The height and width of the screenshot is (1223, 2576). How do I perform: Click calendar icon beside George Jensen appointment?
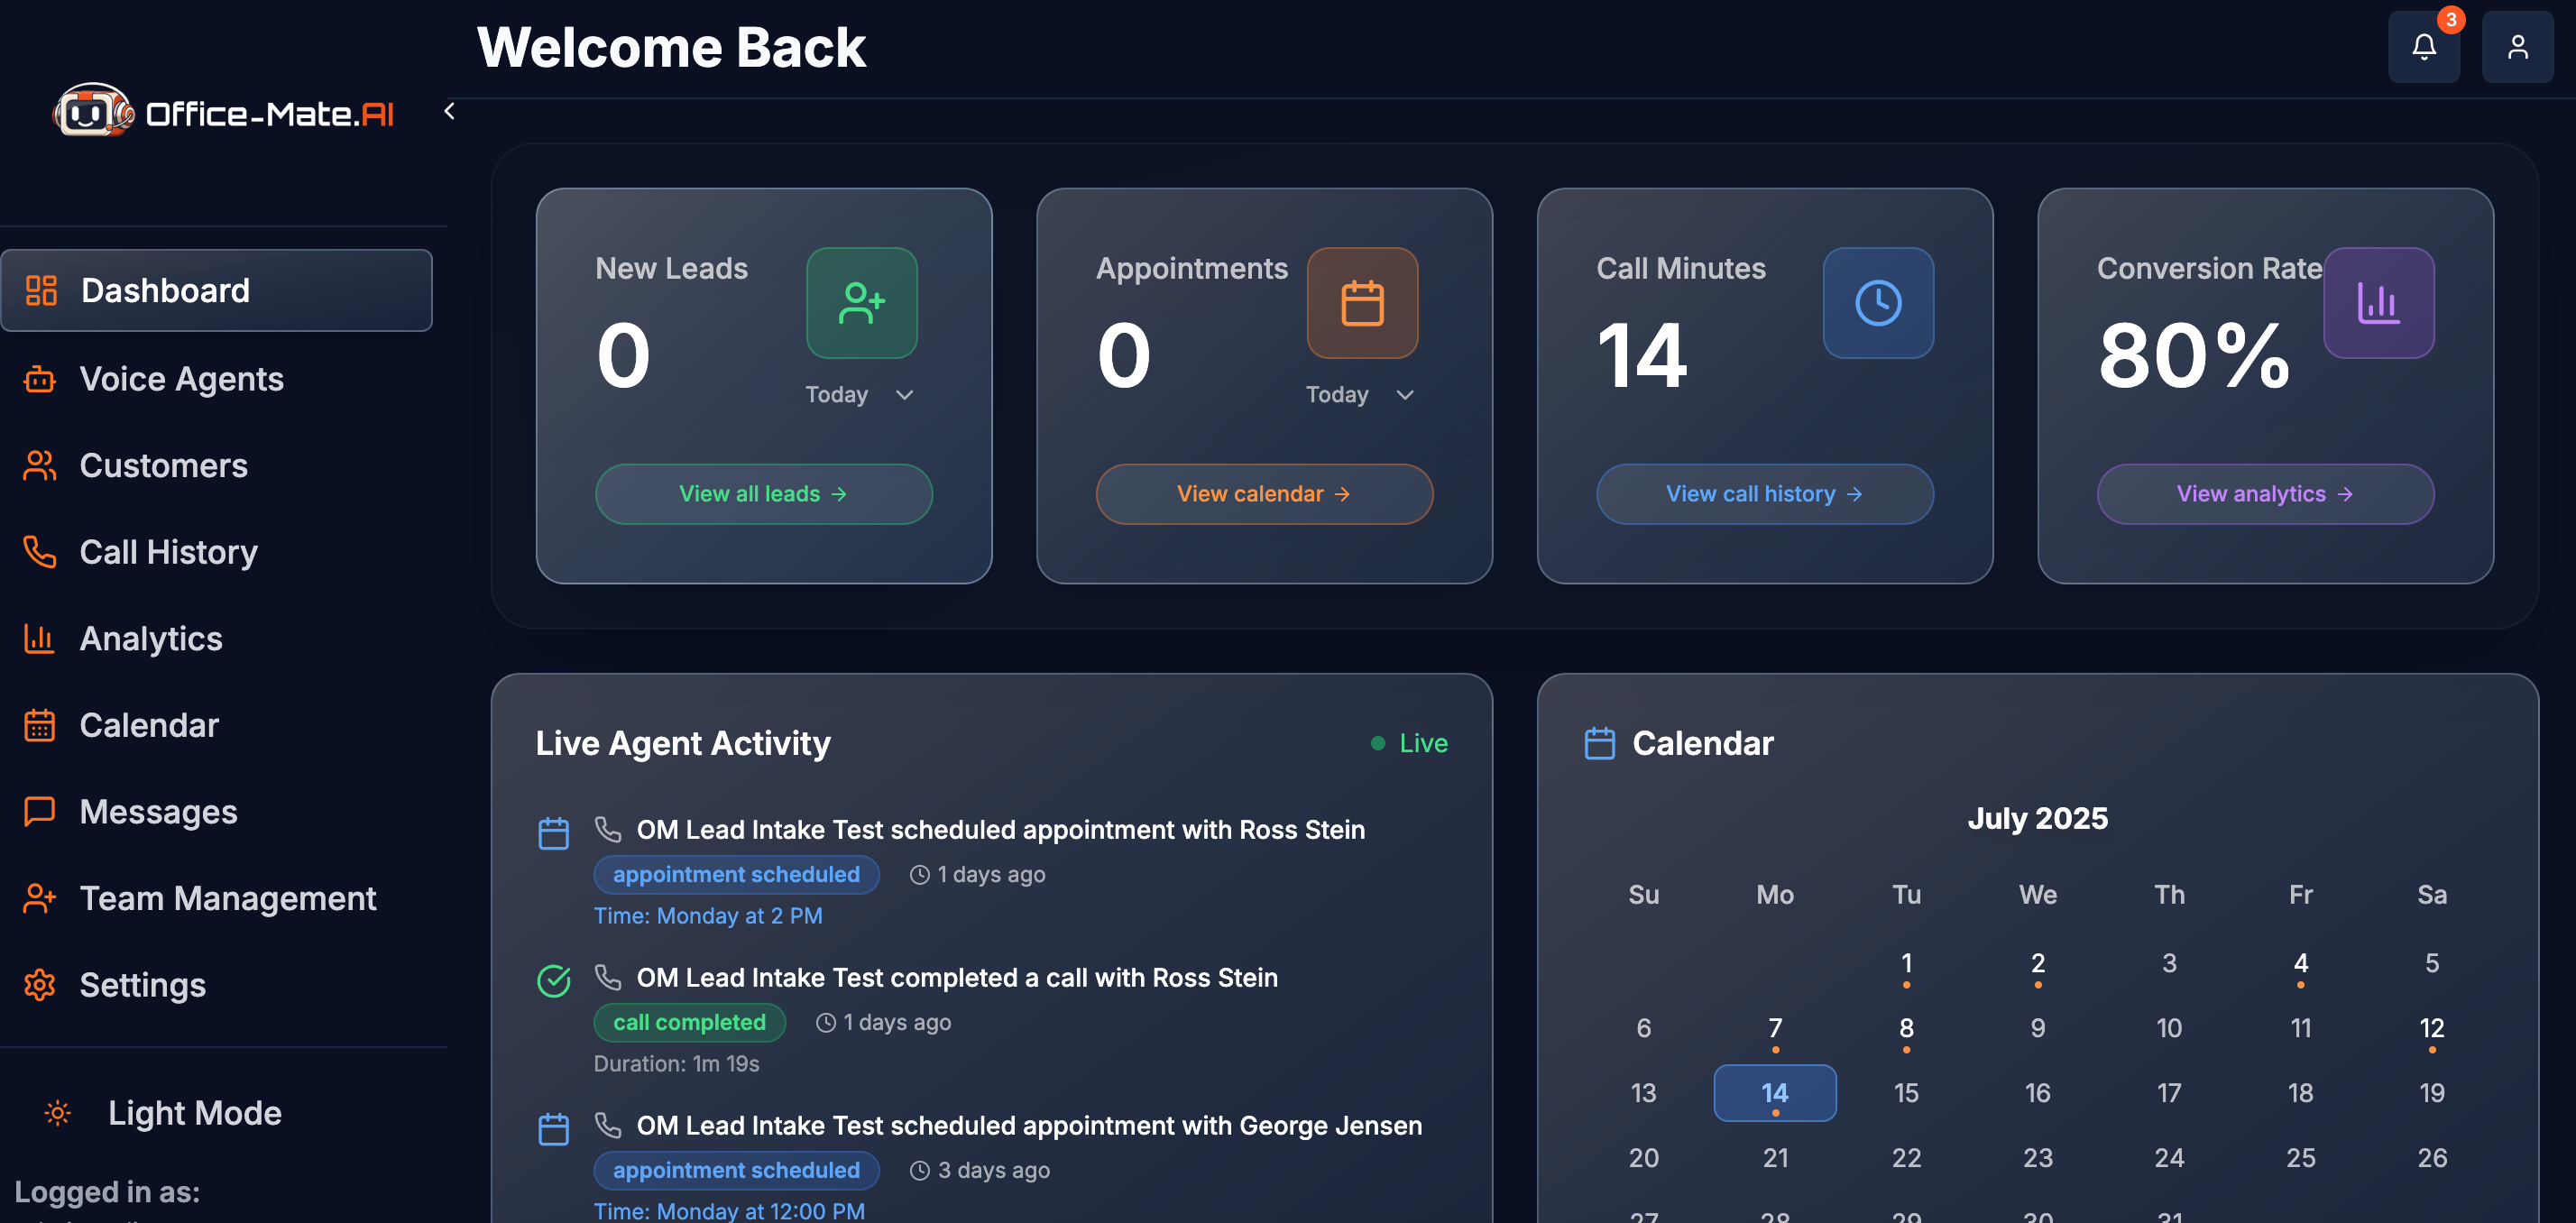pyautogui.click(x=553, y=1129)
